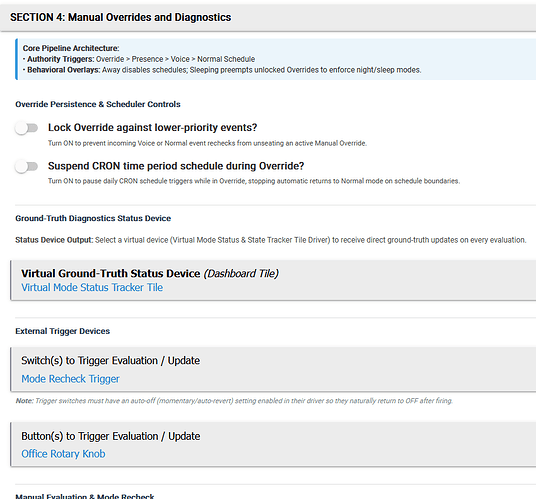Click the Authority Triggers priority line
Viewport: 536px width, 499px height.
[x=139, y=59]
